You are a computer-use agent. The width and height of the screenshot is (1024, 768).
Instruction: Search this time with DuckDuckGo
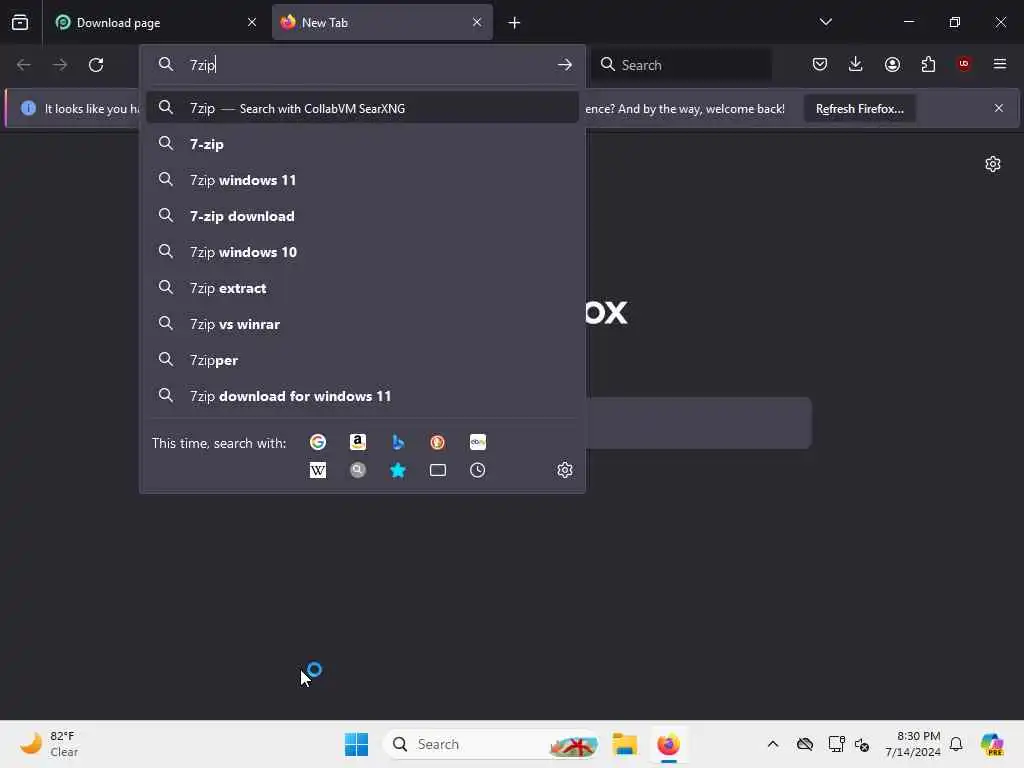coord(438,442)
